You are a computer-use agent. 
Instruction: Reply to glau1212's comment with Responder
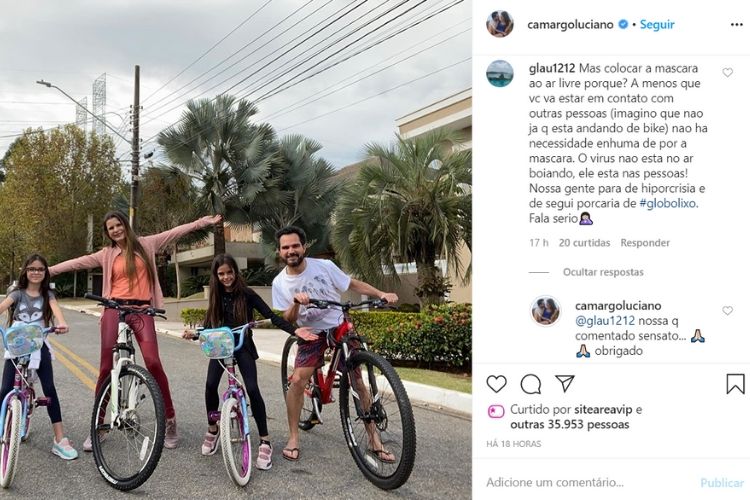(645, 243)
